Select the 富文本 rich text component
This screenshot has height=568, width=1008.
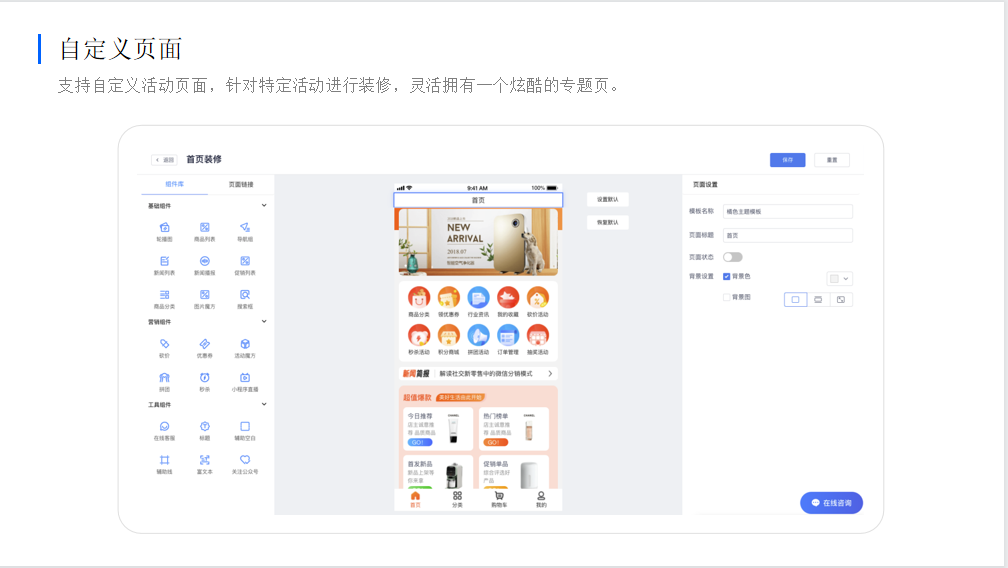tap(204, 460)
